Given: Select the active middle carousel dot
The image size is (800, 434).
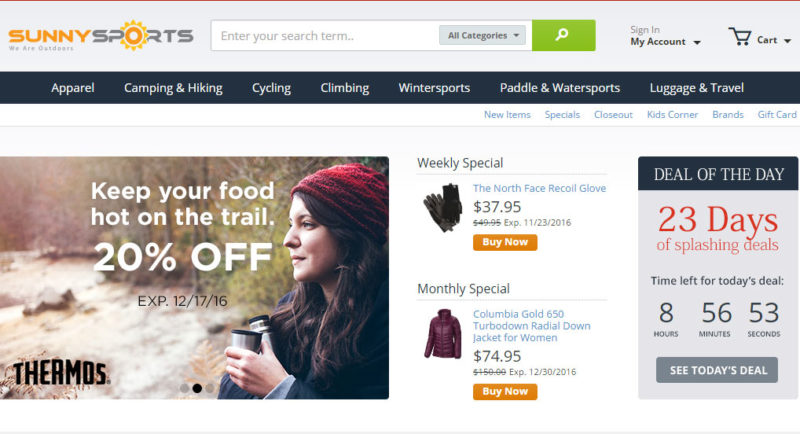Looking at the screenshot, I should [x=197, y=388].
